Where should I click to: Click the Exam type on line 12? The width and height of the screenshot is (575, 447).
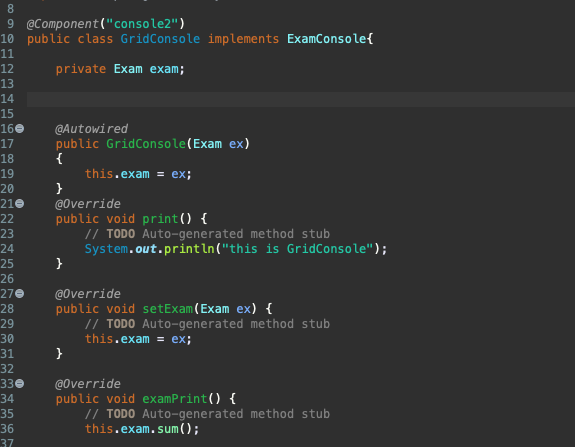pos(128,69)
